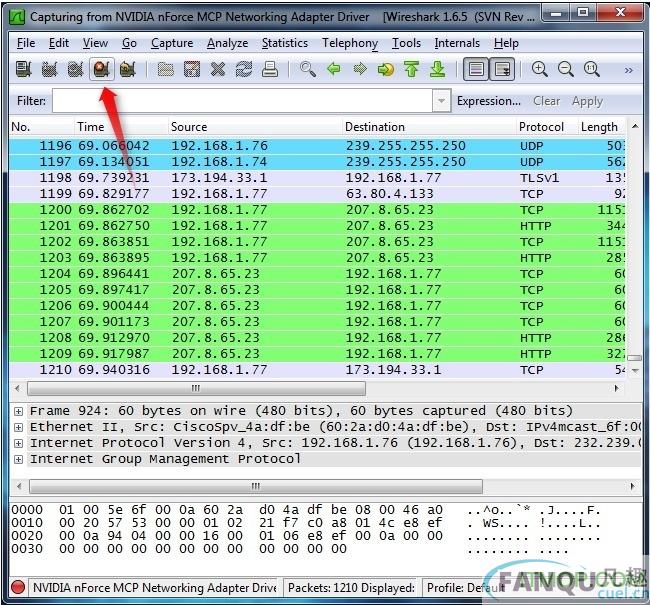Click the Profile: Default status entry
The width and height of the screenshot is (650, 605).
(x=464, y=588)
